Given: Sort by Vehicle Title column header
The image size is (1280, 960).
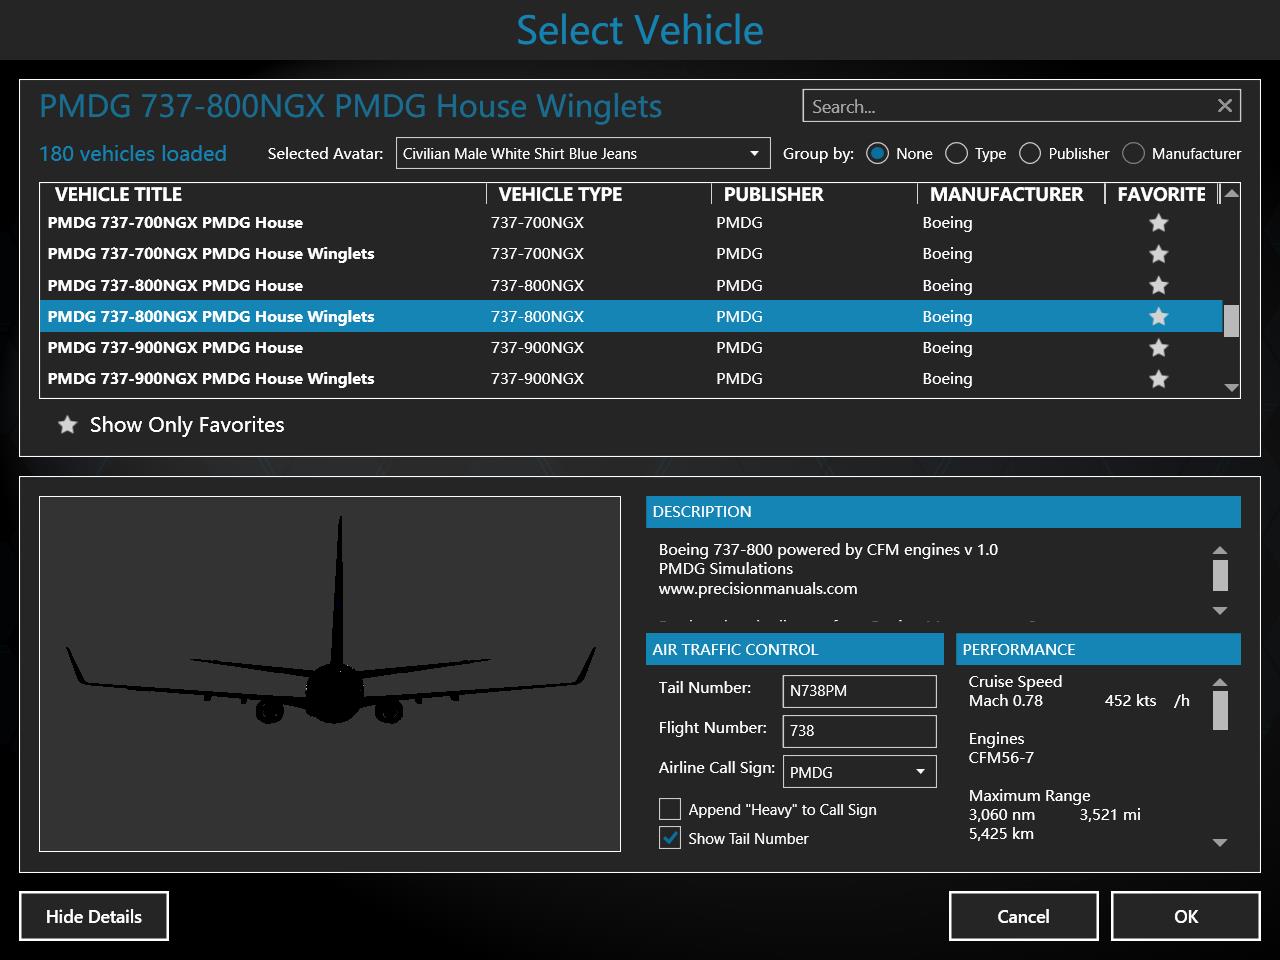Looking at the screenshot, I should 263,194.
